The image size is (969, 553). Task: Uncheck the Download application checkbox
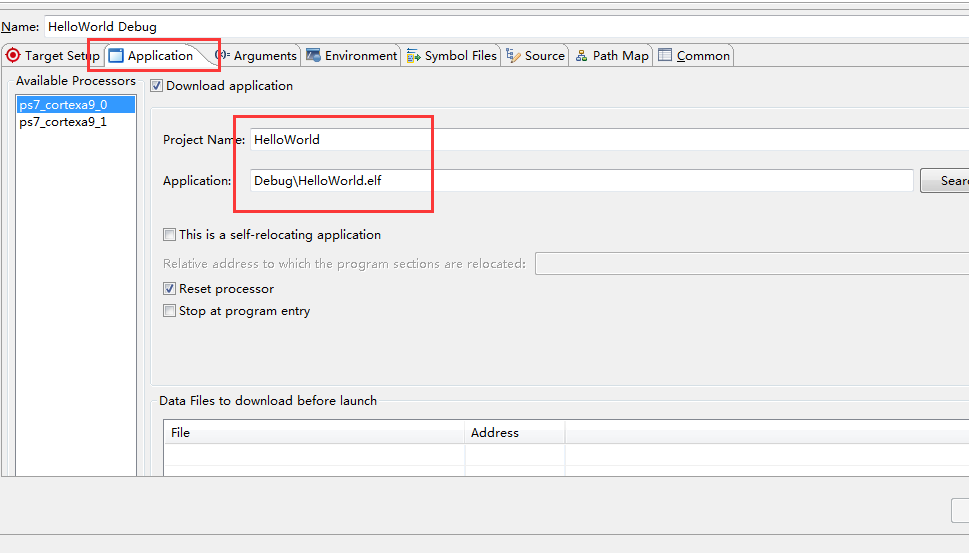[x=156, y=86]
